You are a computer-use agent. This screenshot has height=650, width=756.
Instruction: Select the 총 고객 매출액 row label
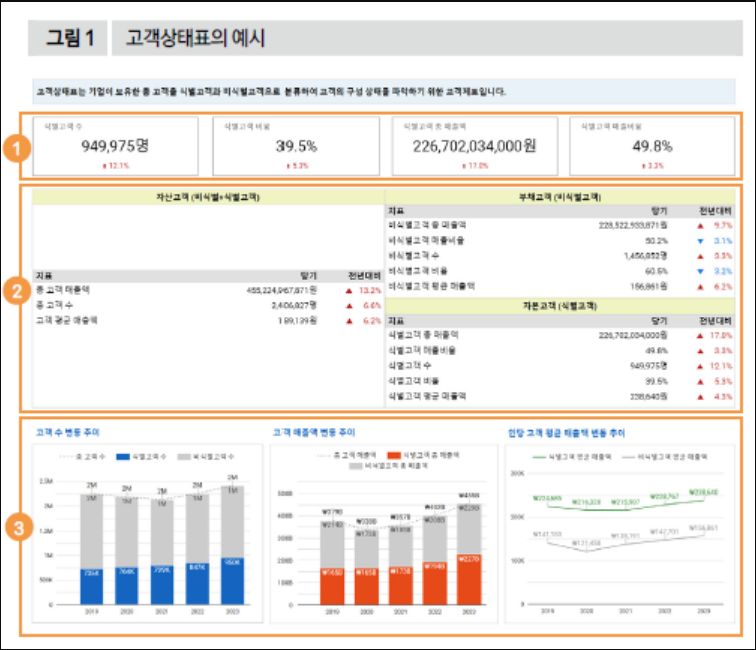63,290
